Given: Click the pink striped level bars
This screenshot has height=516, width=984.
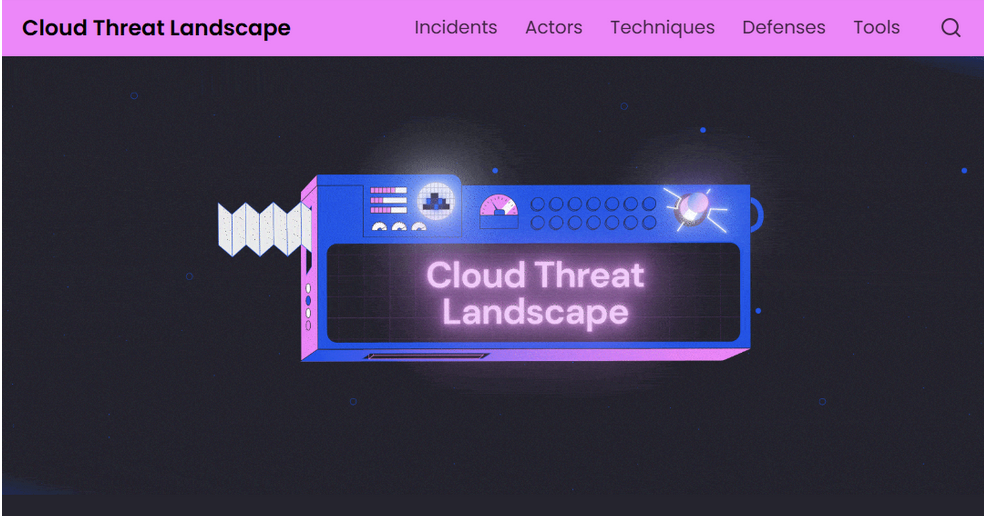Looking at the screenshot, I should [x=388, y=200].
